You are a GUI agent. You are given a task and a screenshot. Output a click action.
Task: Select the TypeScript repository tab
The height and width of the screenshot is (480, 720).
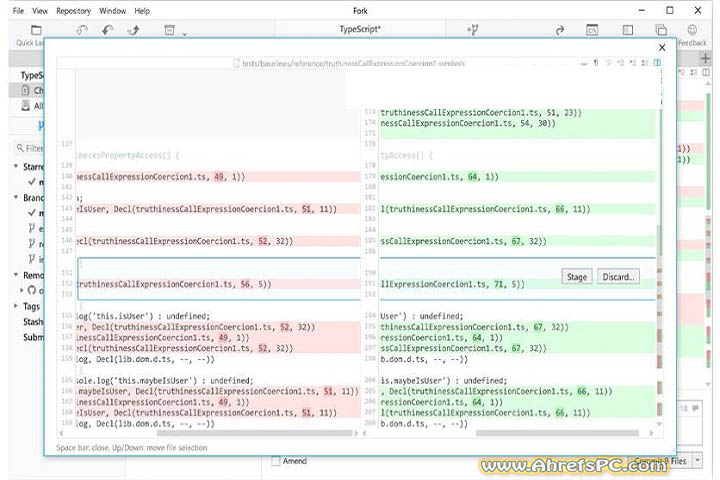[360, 29]
